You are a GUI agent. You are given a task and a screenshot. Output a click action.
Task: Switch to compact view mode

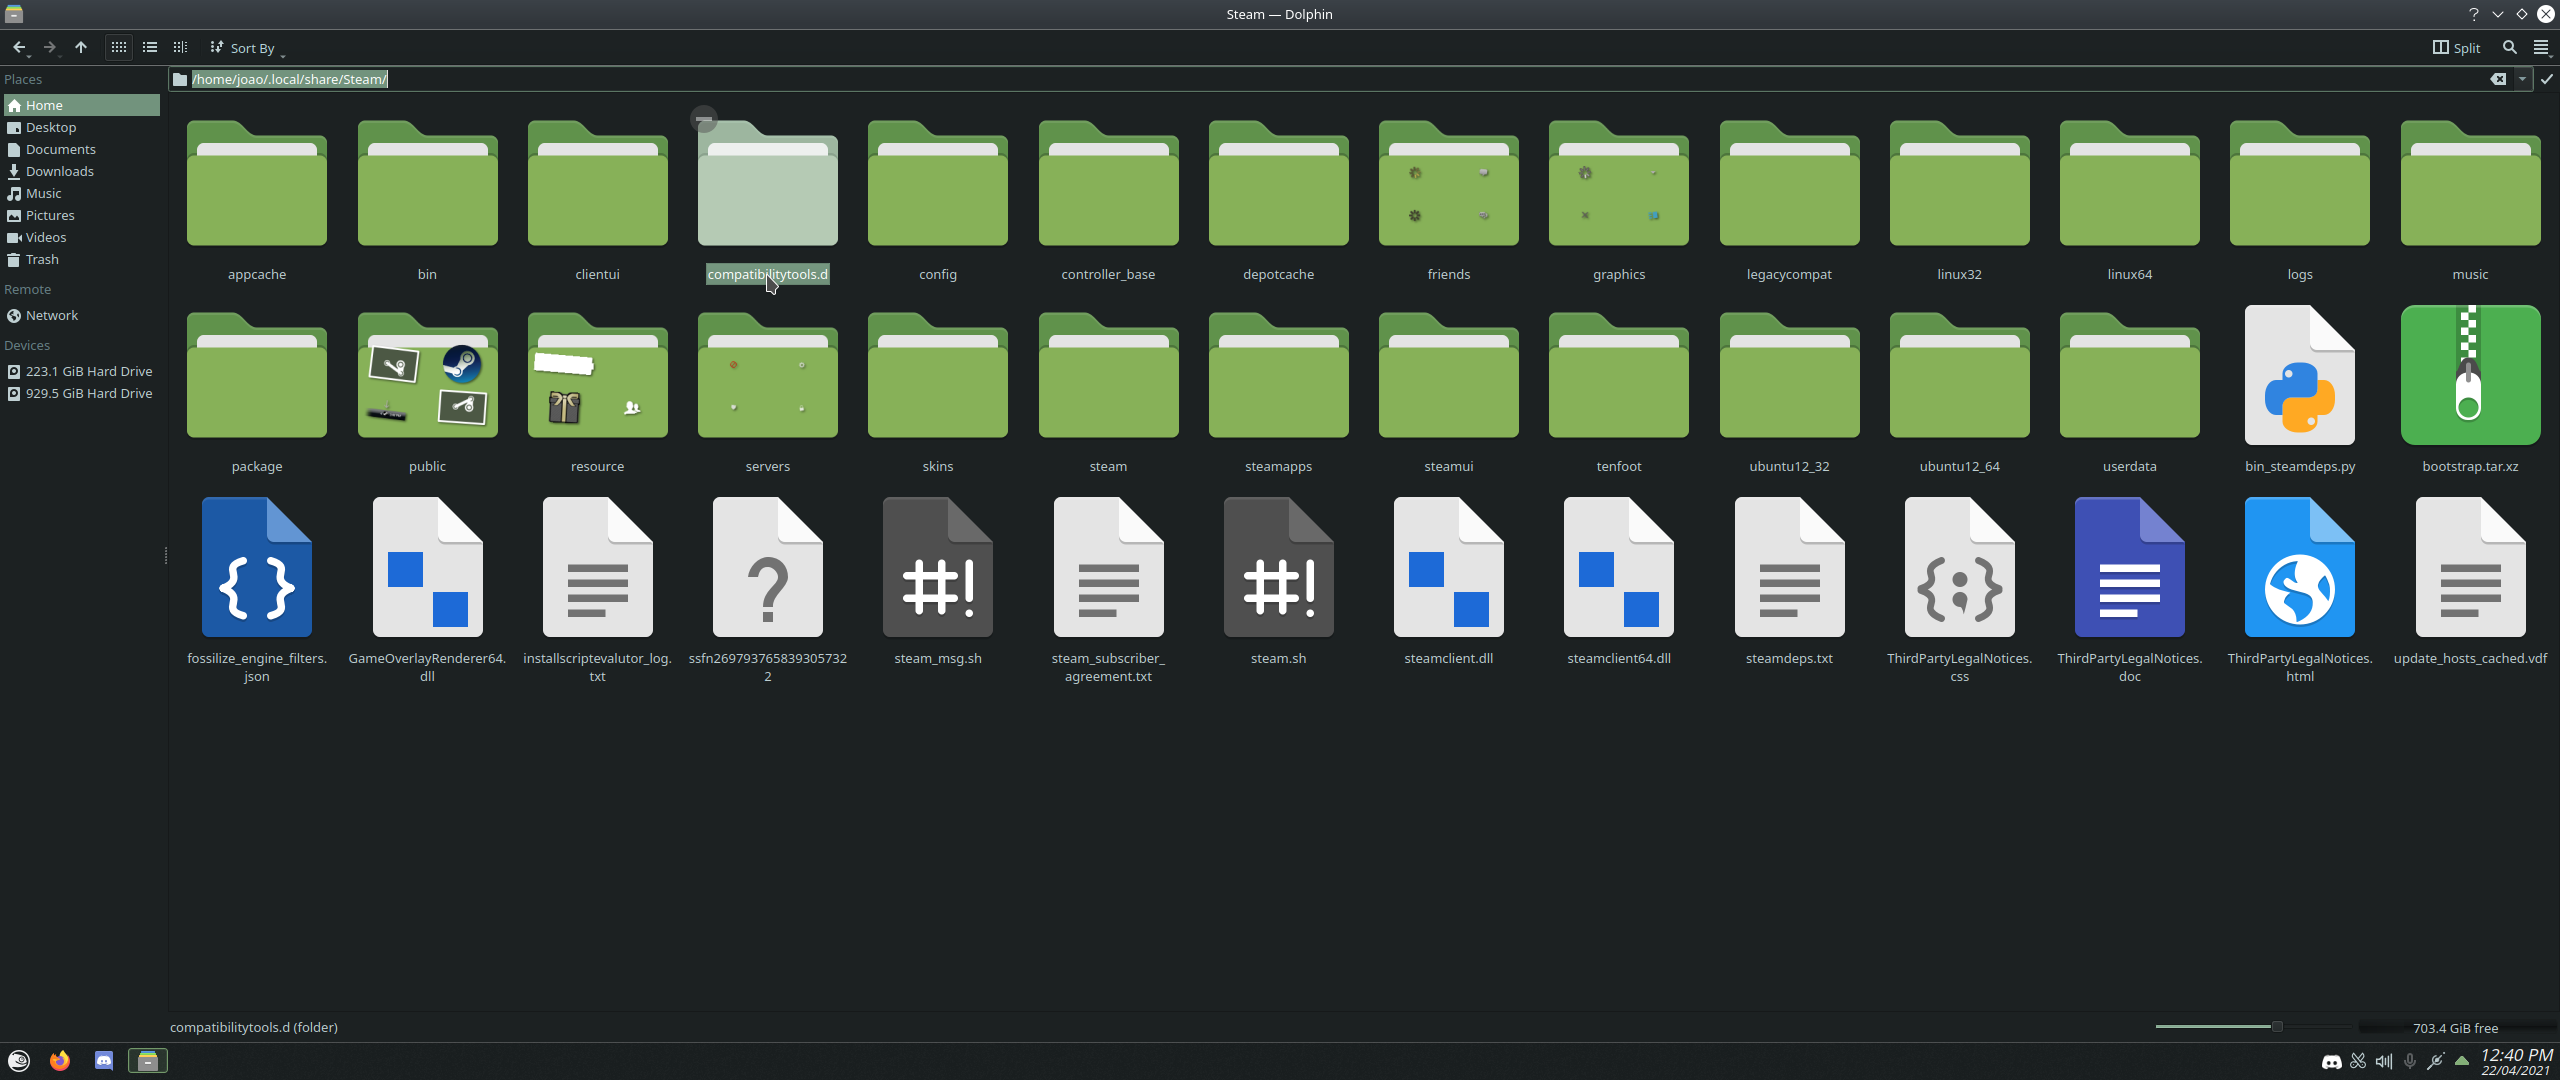pos(150,47)
